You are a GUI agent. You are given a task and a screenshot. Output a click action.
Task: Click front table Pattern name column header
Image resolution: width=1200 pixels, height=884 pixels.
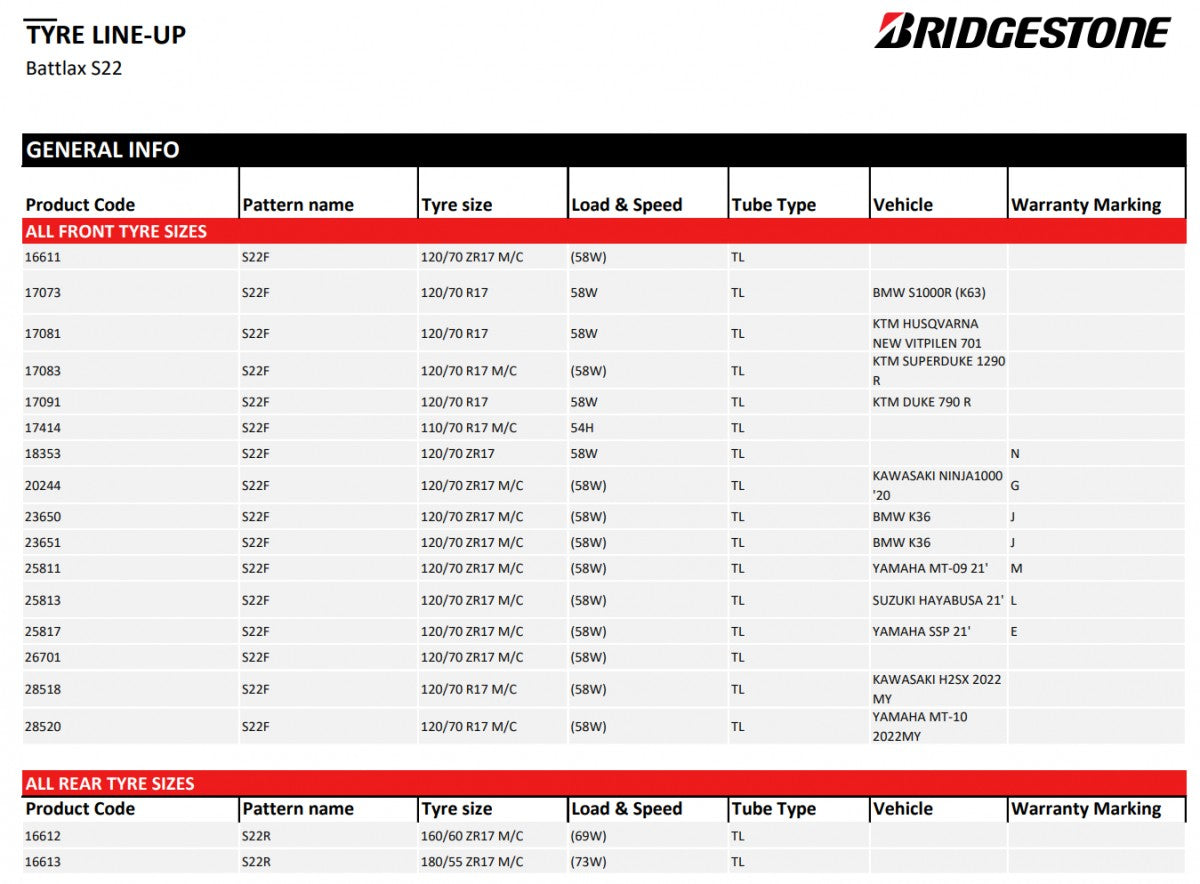[x=298, y=205]
